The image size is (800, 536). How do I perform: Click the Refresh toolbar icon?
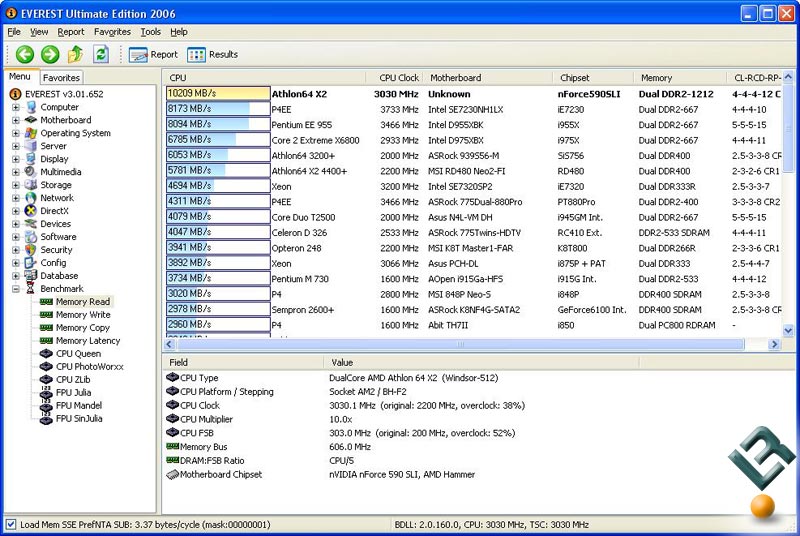coord(101,54)
